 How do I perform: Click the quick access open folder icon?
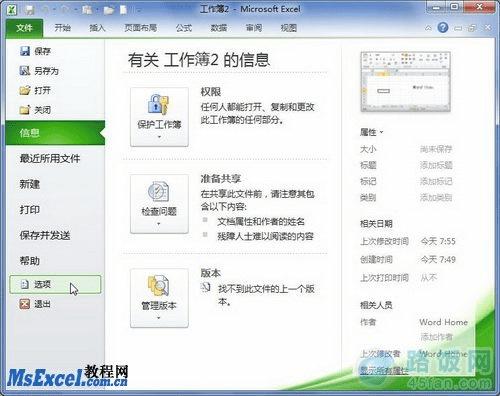[x=108, y=10]
